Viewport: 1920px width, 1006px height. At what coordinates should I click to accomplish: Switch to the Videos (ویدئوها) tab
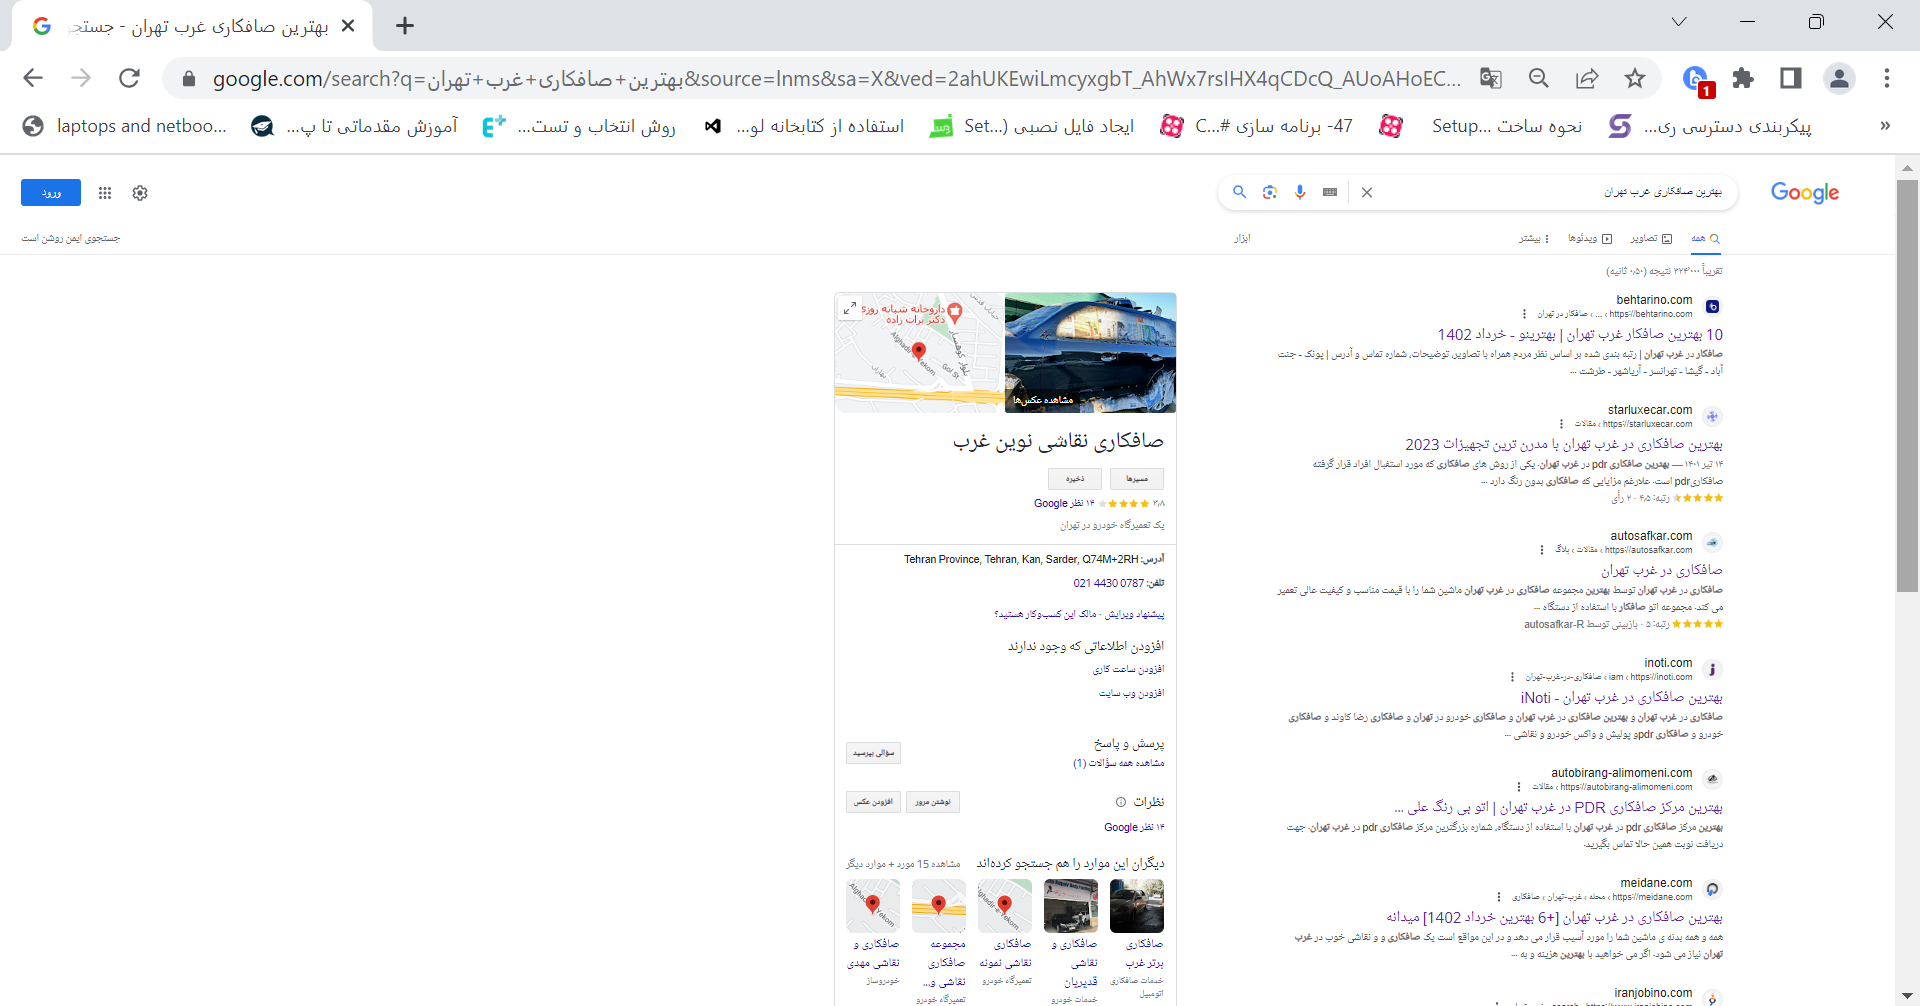(1590, 239)
